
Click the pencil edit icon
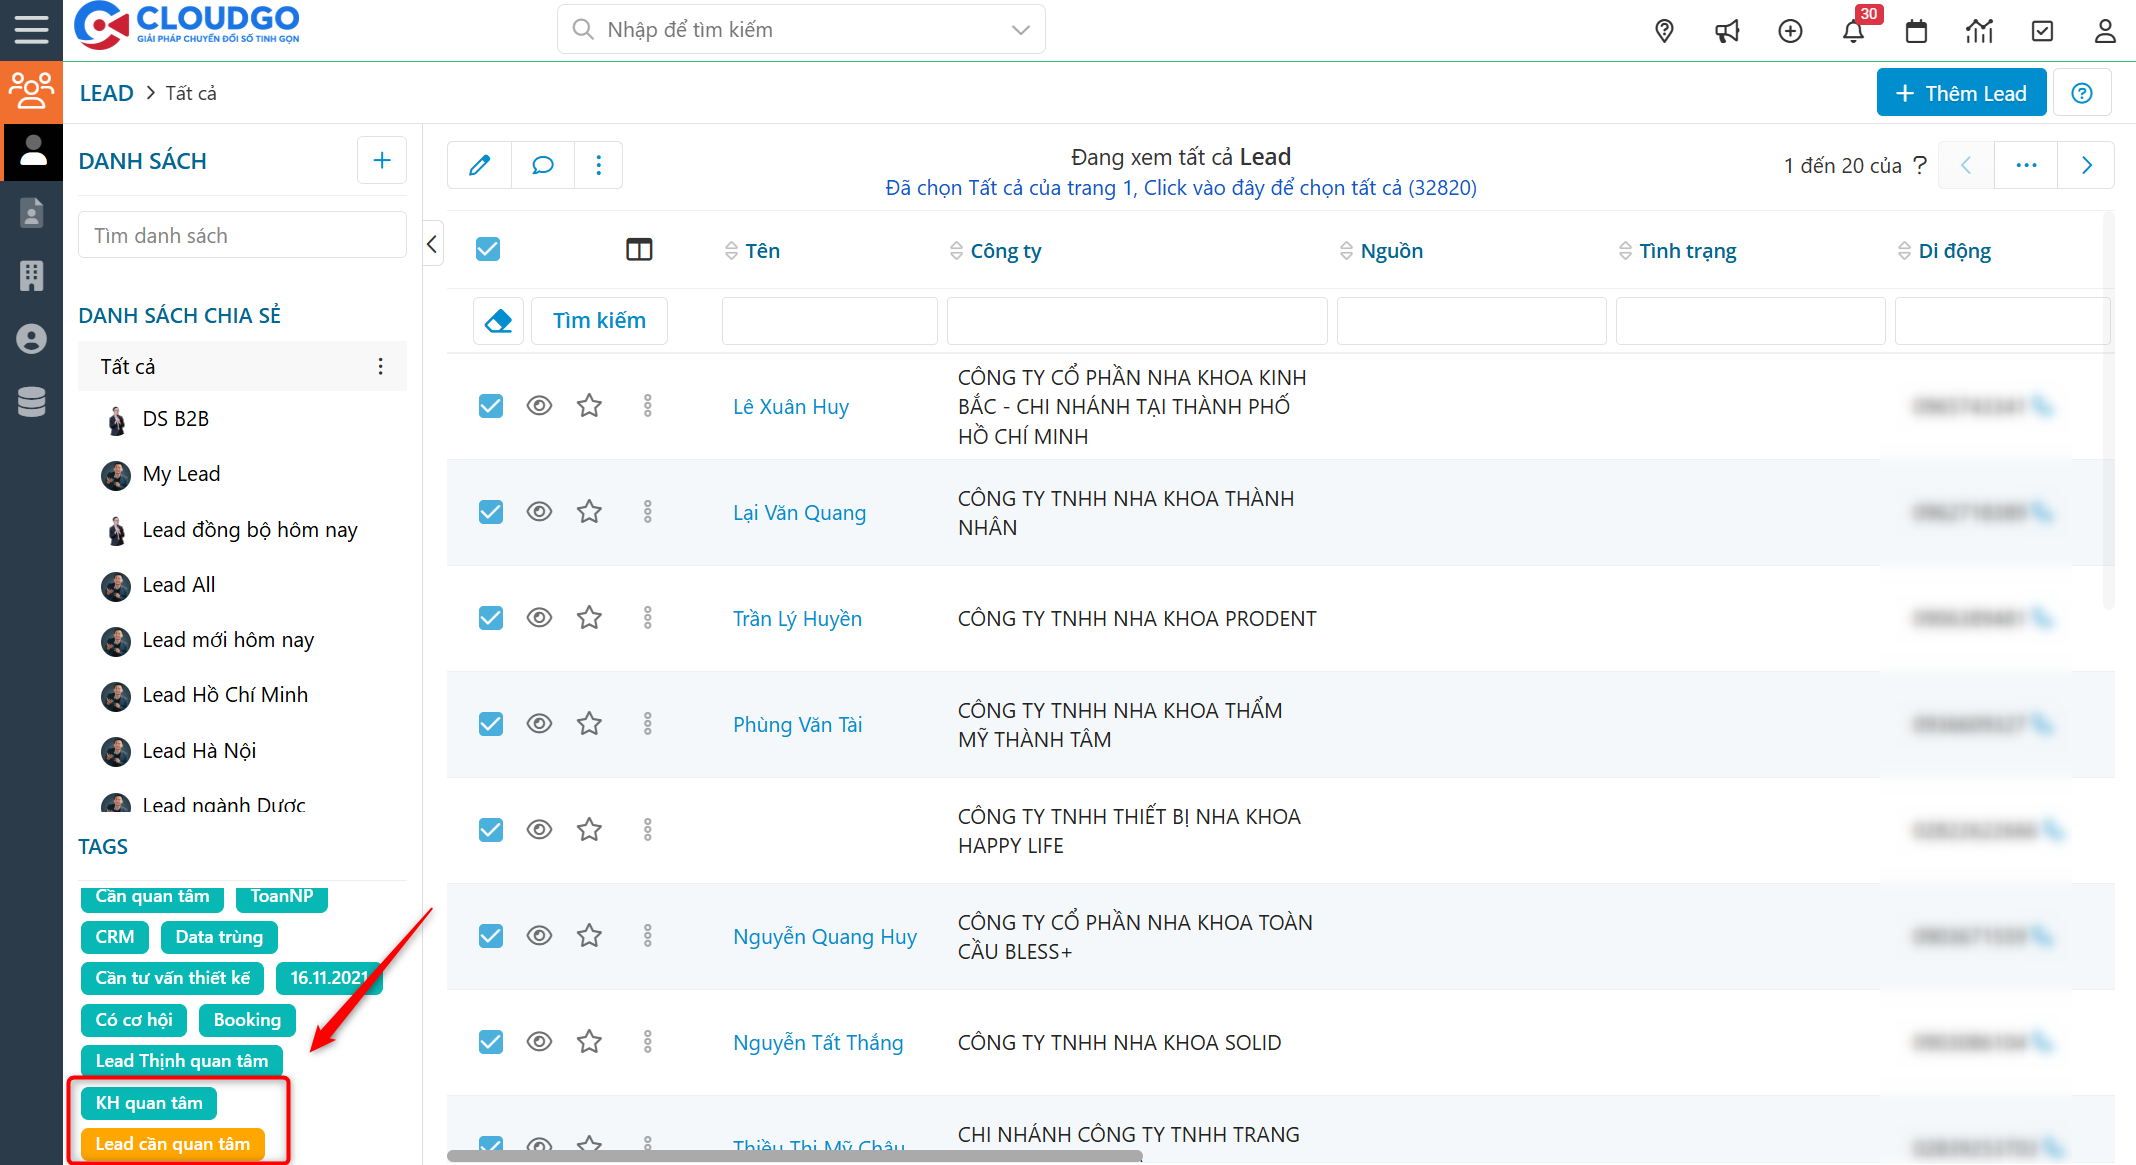coord(479,165)
